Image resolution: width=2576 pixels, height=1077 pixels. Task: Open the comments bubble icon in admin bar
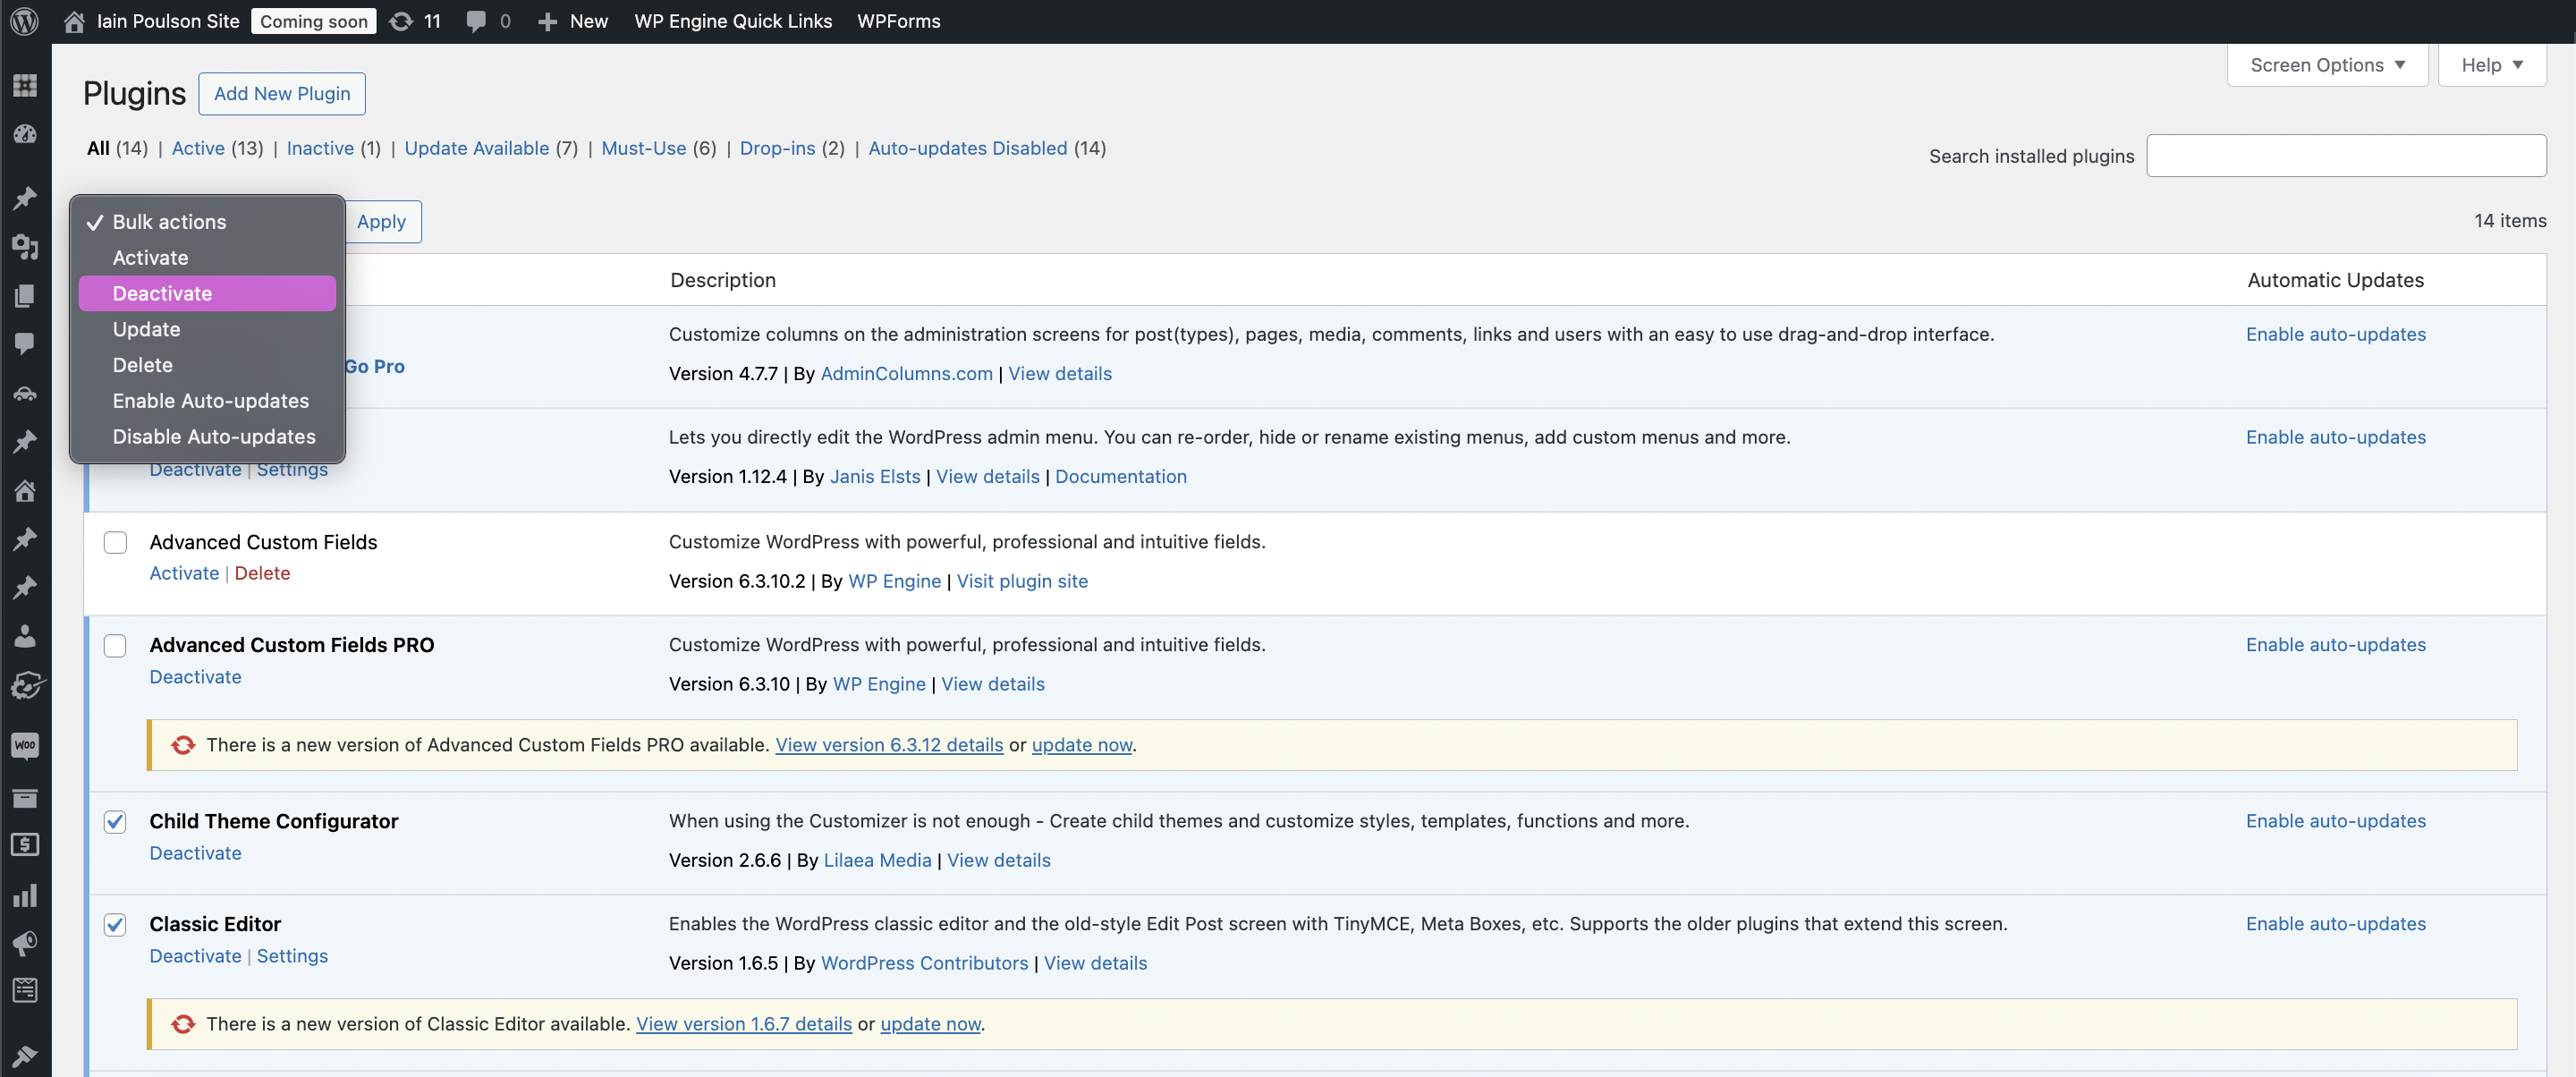[477, 21]
